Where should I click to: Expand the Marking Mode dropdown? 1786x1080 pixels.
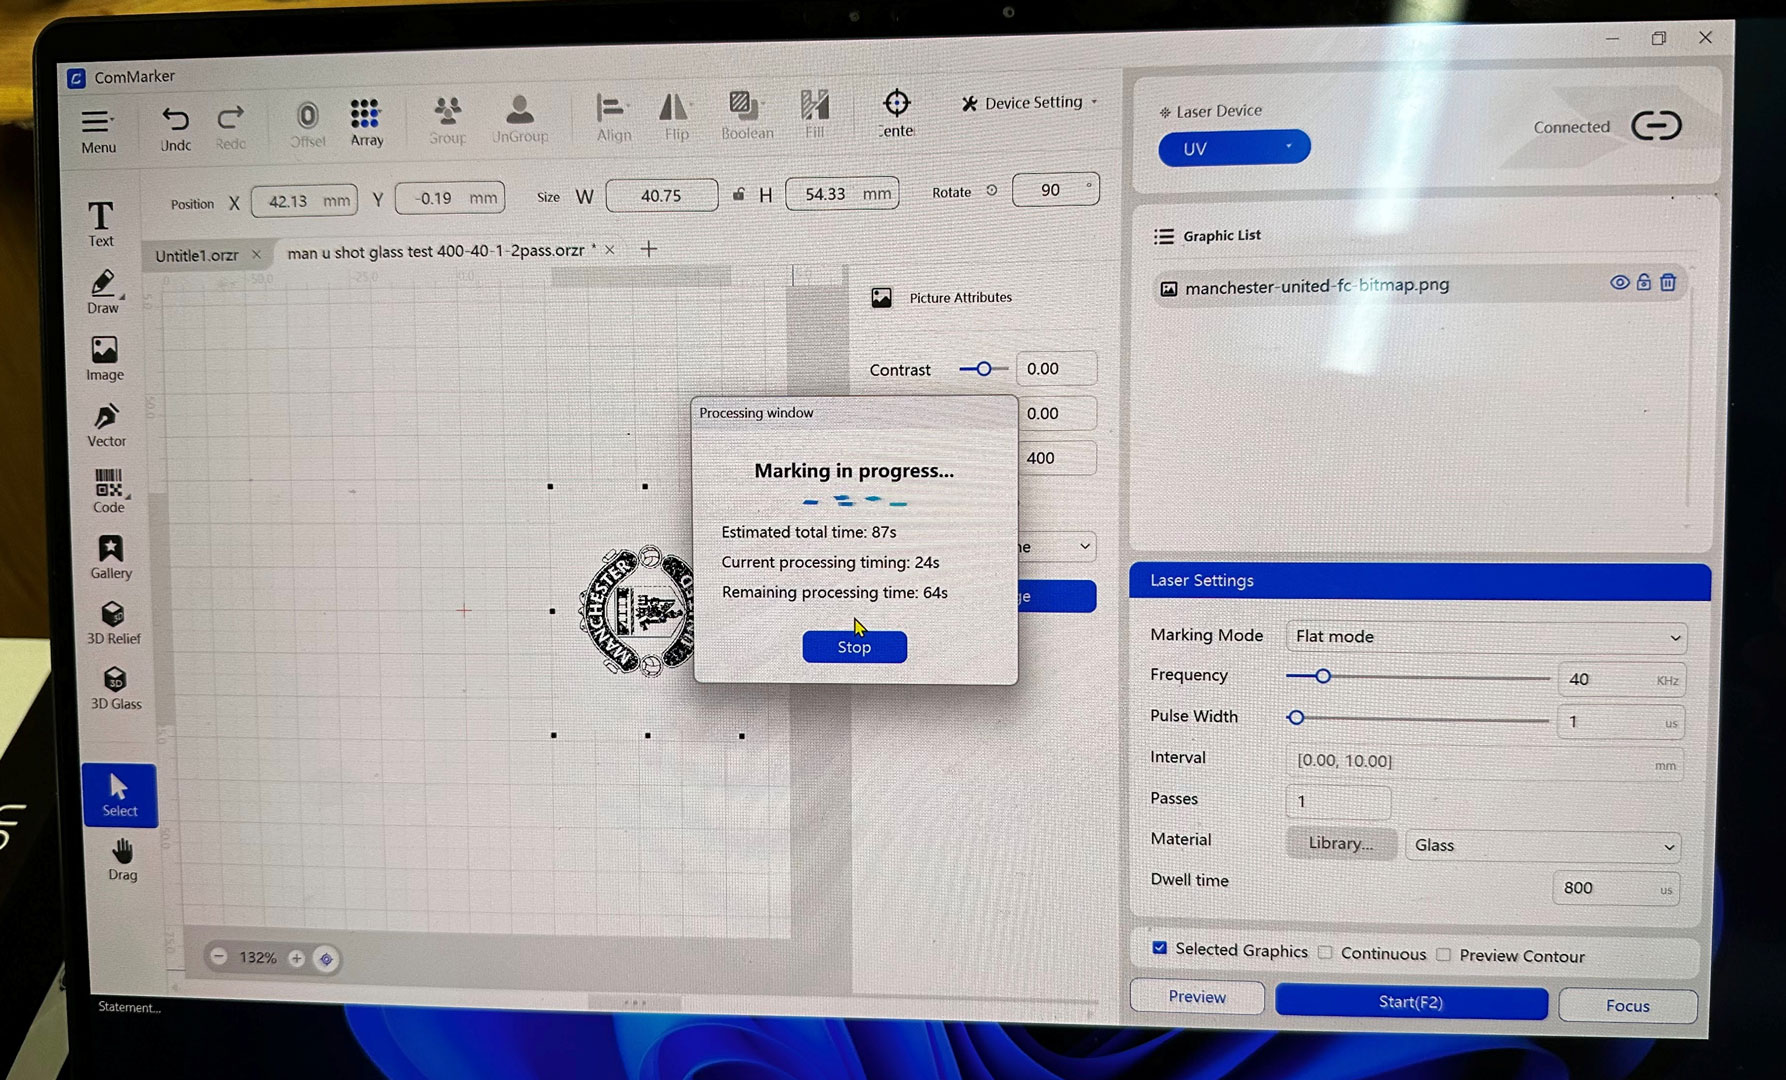tap(1486, 637)
